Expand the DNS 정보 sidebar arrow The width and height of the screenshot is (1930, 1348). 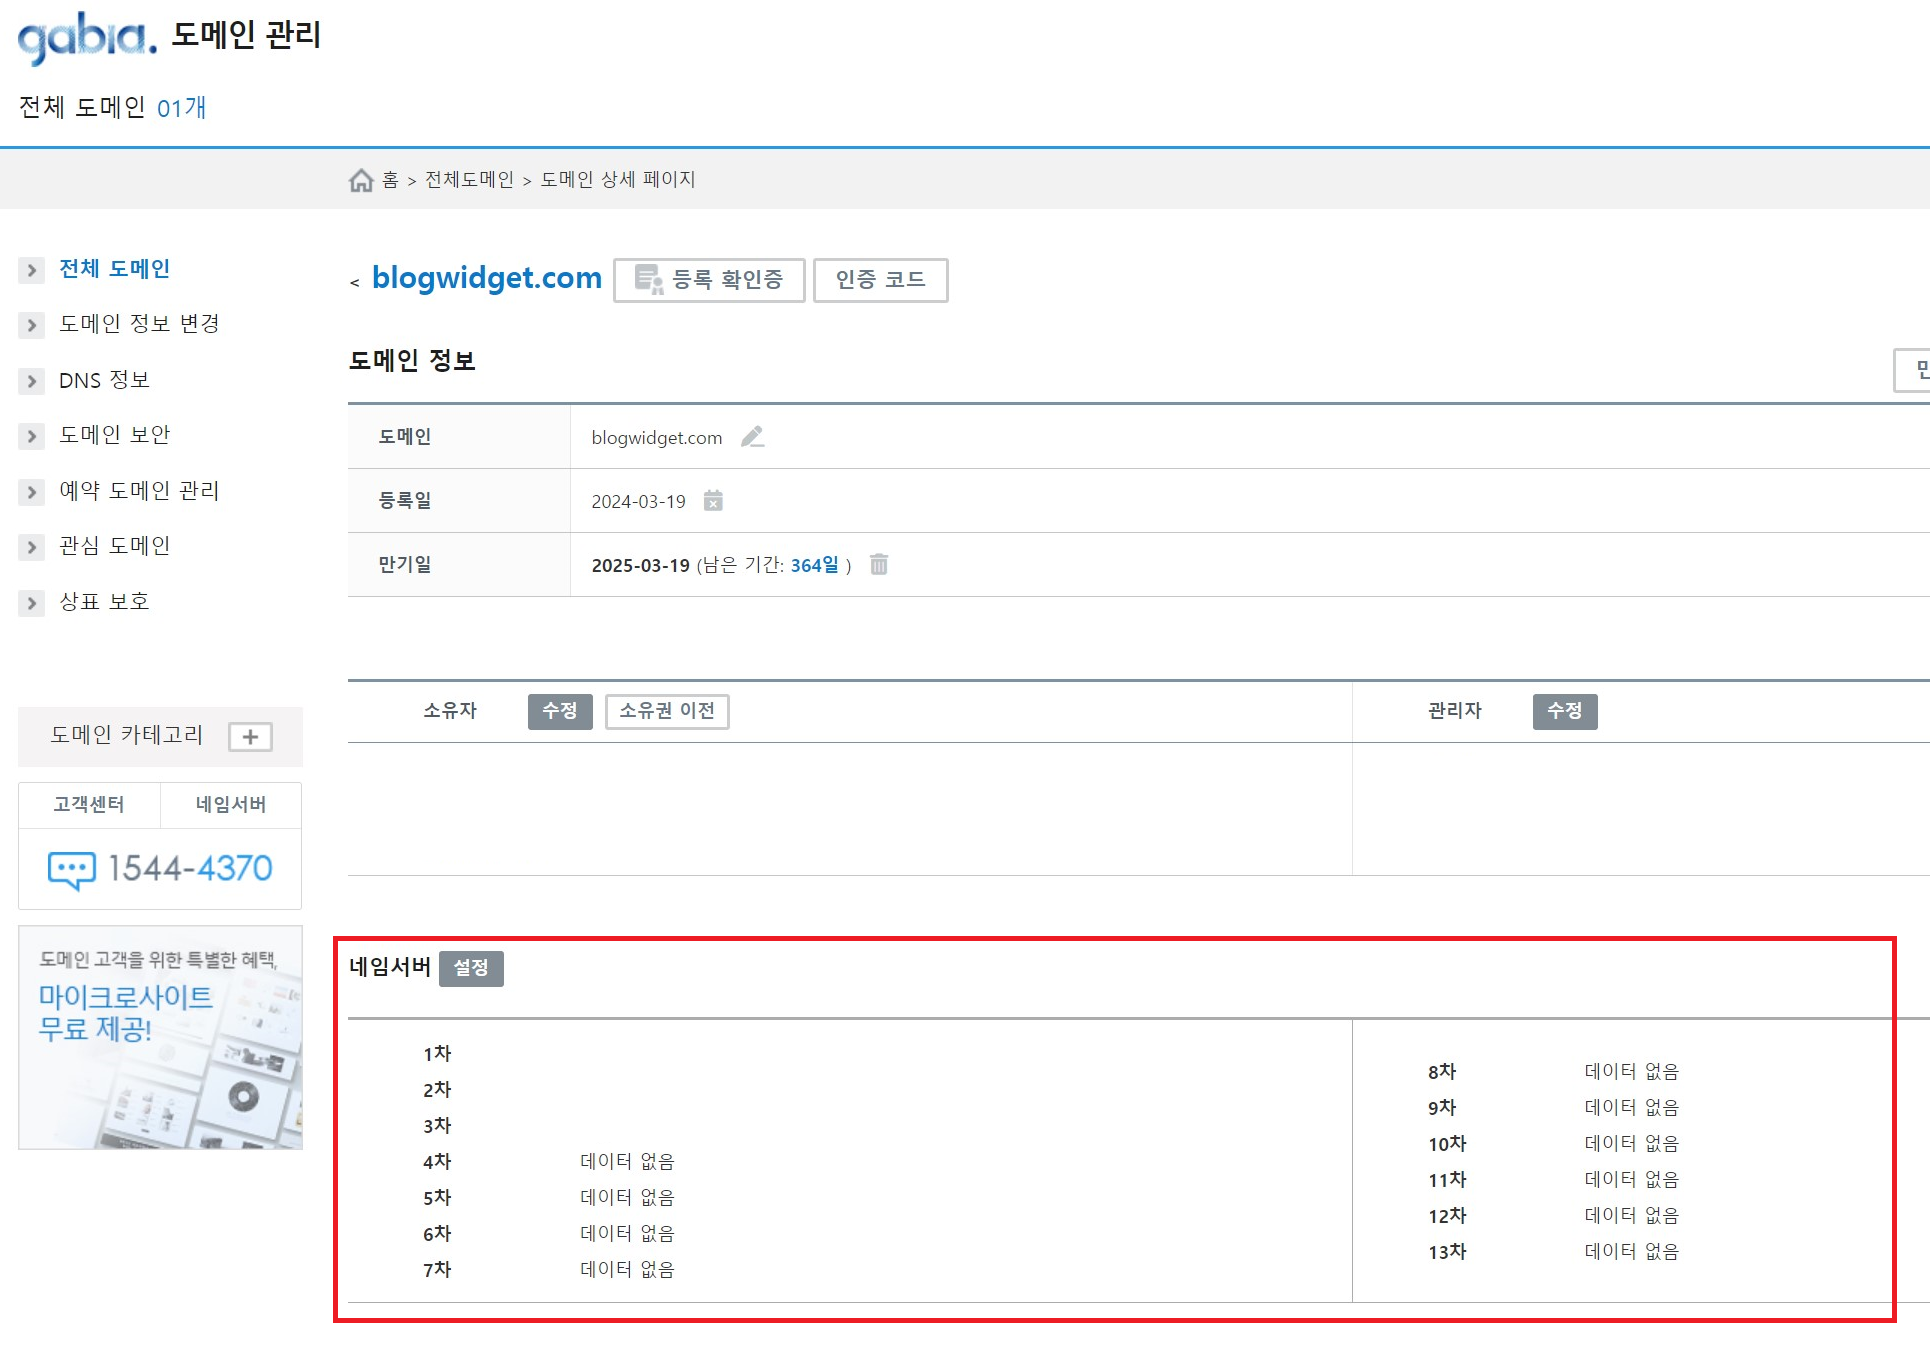32,381
